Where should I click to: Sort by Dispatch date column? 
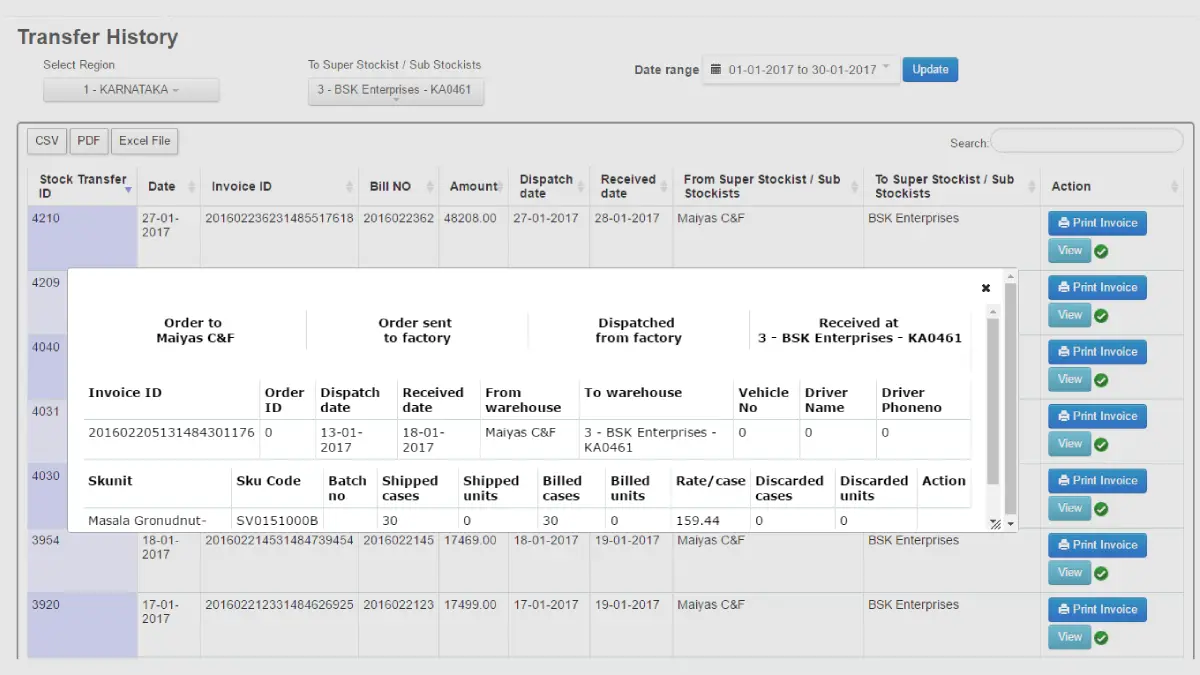click(x=549, y=186)
